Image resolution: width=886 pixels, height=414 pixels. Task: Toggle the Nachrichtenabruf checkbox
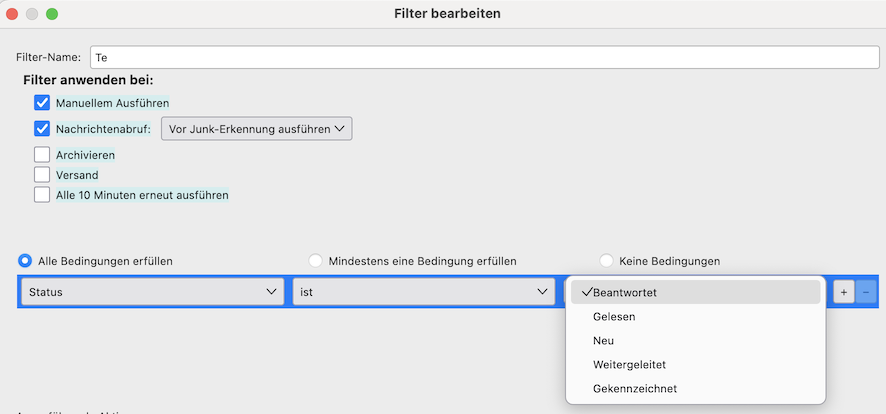(x=42, y=129)
